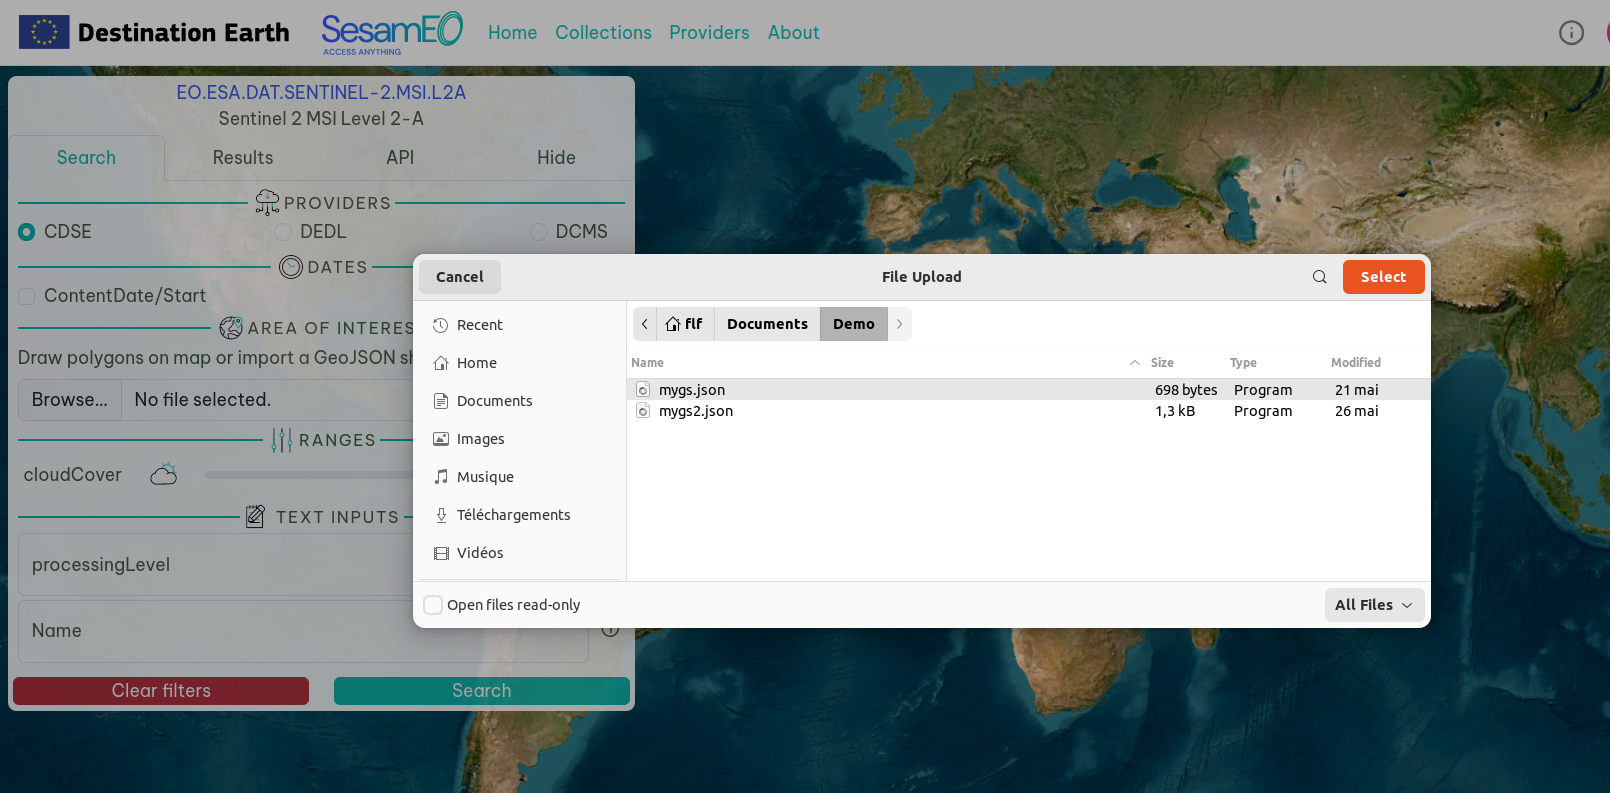Select the mygs2.json file
This screenshot has height=793, width=1610.
coord(1028,411)
